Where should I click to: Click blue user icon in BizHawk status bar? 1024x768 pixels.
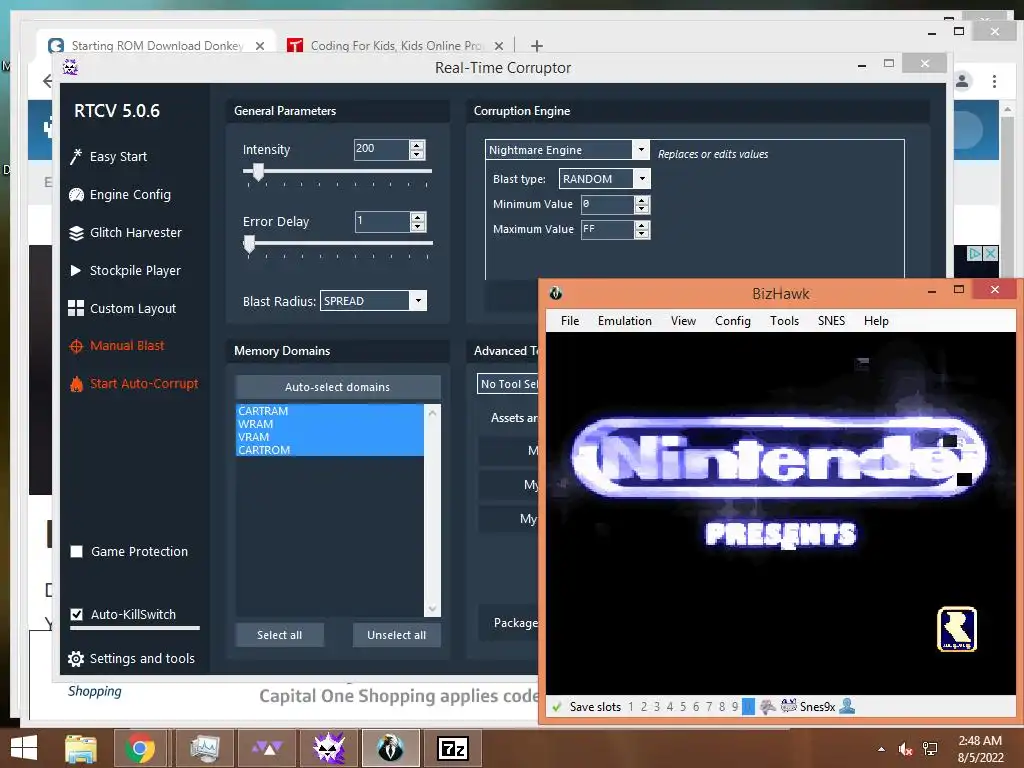(x=847, y=706)
